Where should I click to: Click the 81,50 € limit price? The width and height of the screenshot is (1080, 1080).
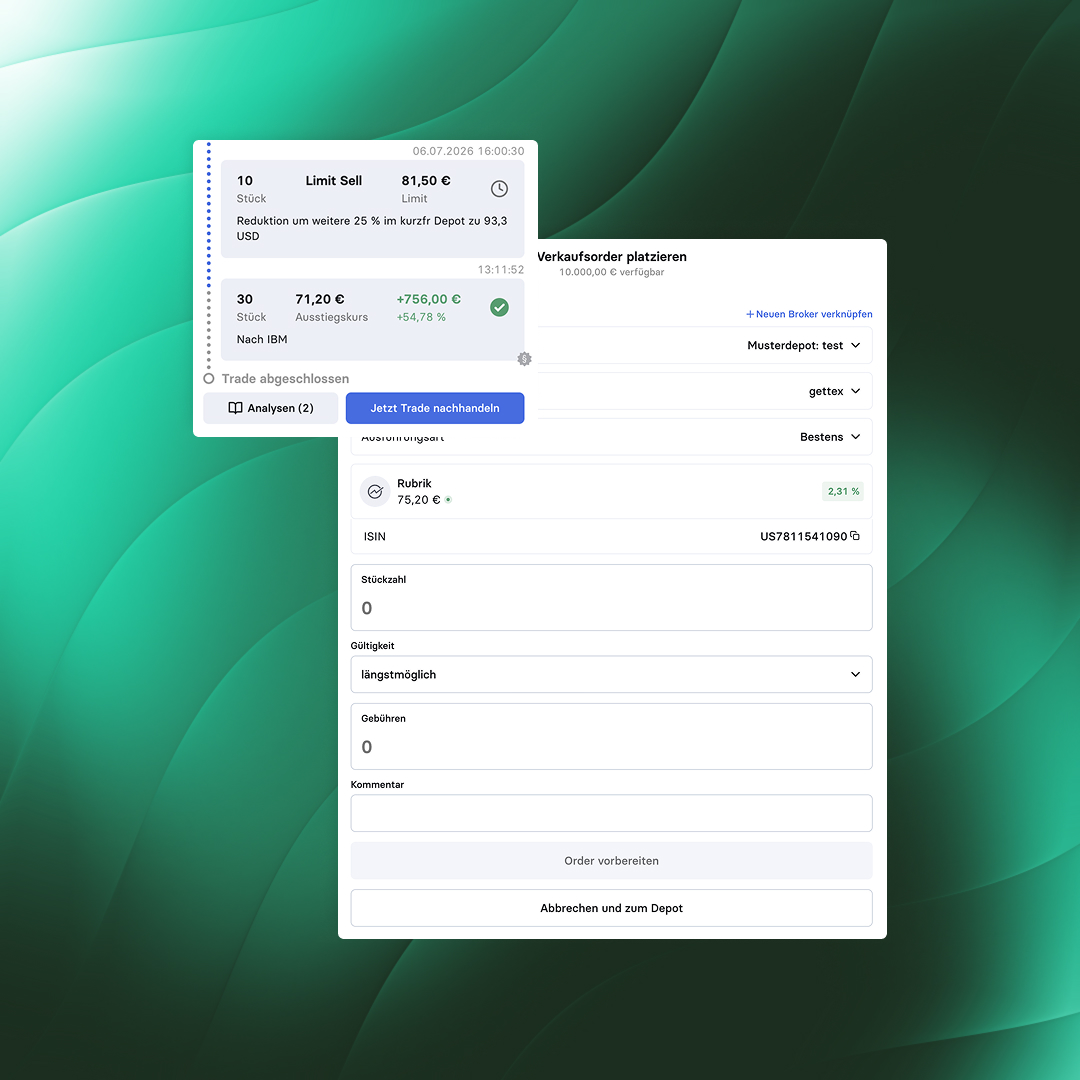tap(426, 181)
